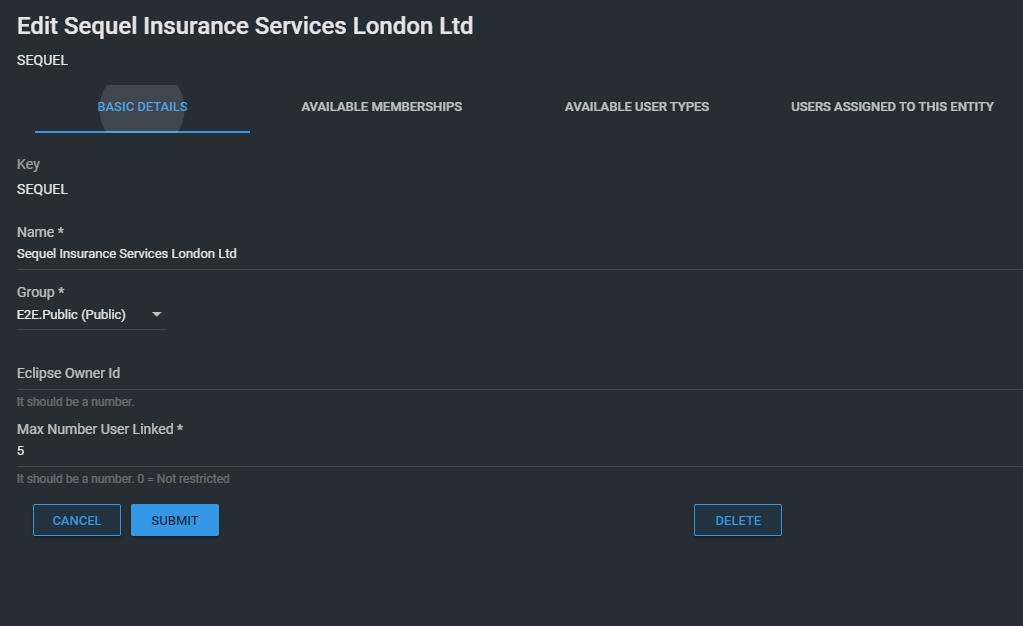Cancel editing the entity
Viewport: 1023px width, 626px height.
77,520
